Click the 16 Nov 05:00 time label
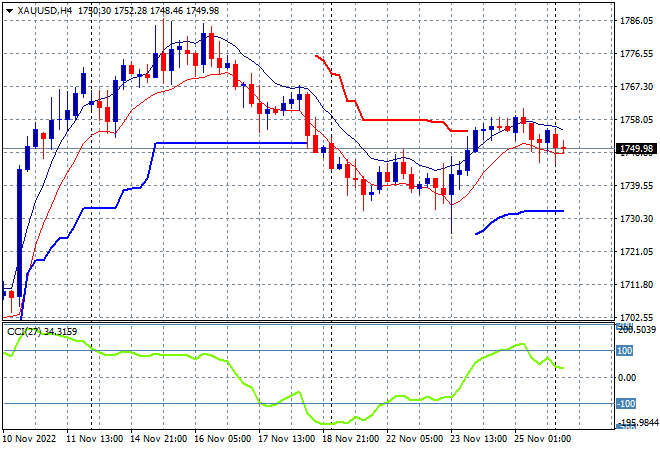Image resolution: width=660 pixels, height=450 pixels. (x=223, y=439)
